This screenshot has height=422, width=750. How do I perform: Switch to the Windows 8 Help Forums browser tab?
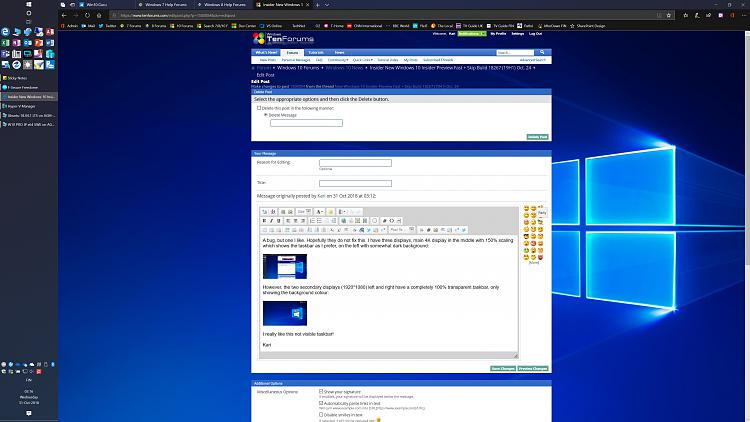pos(224,5)
